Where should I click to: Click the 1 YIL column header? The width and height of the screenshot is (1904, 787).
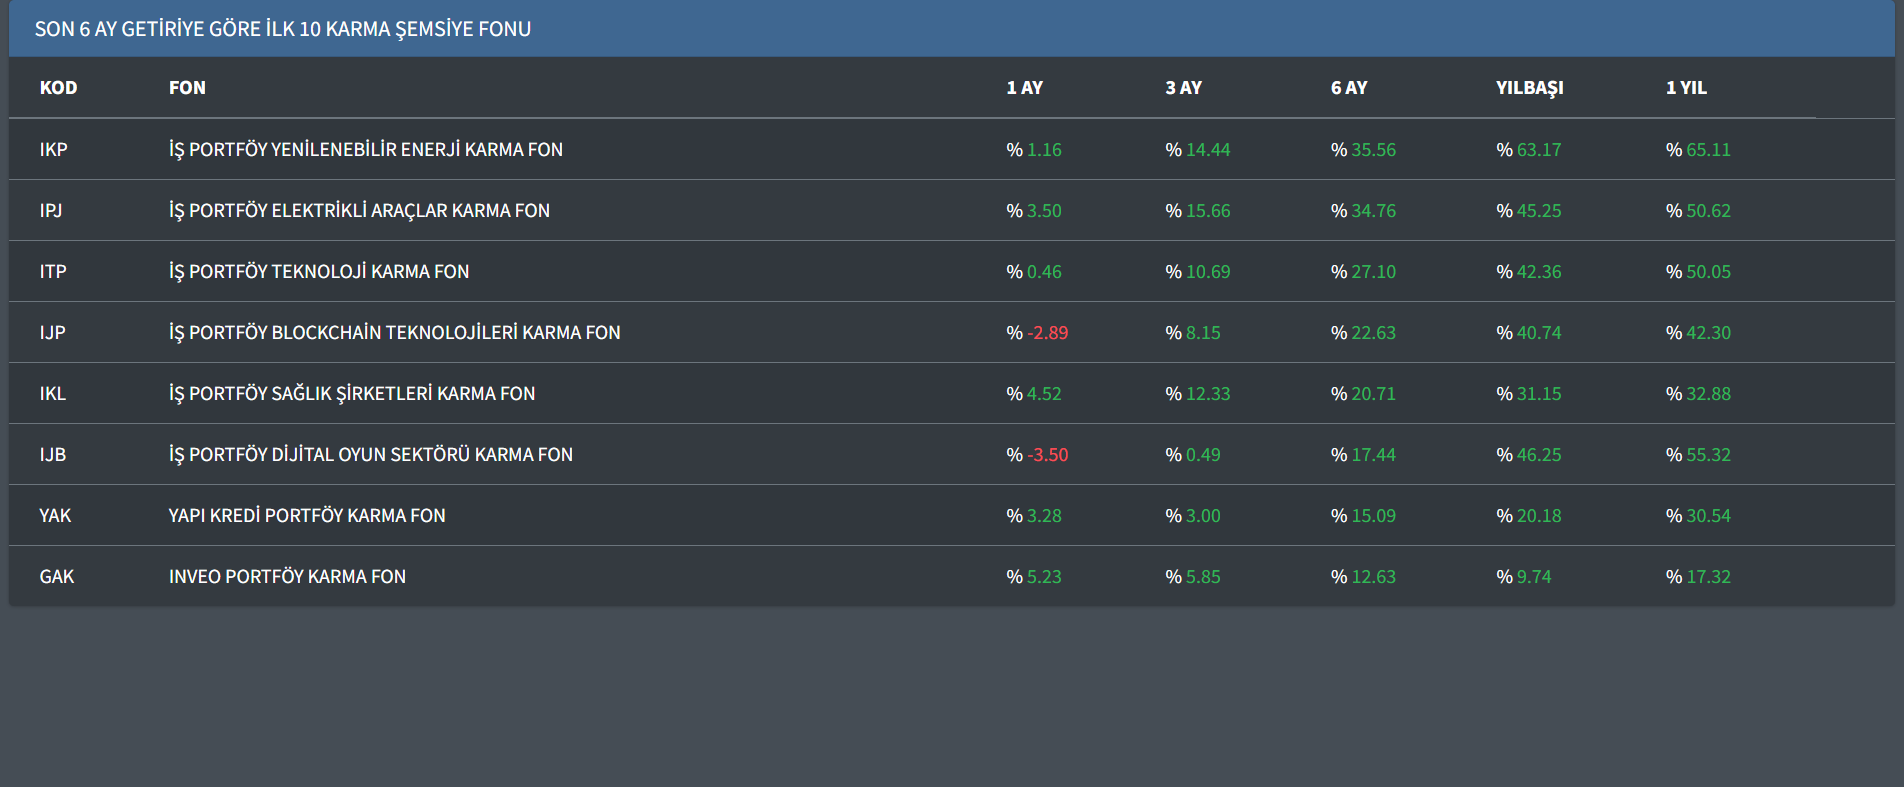1686,88
